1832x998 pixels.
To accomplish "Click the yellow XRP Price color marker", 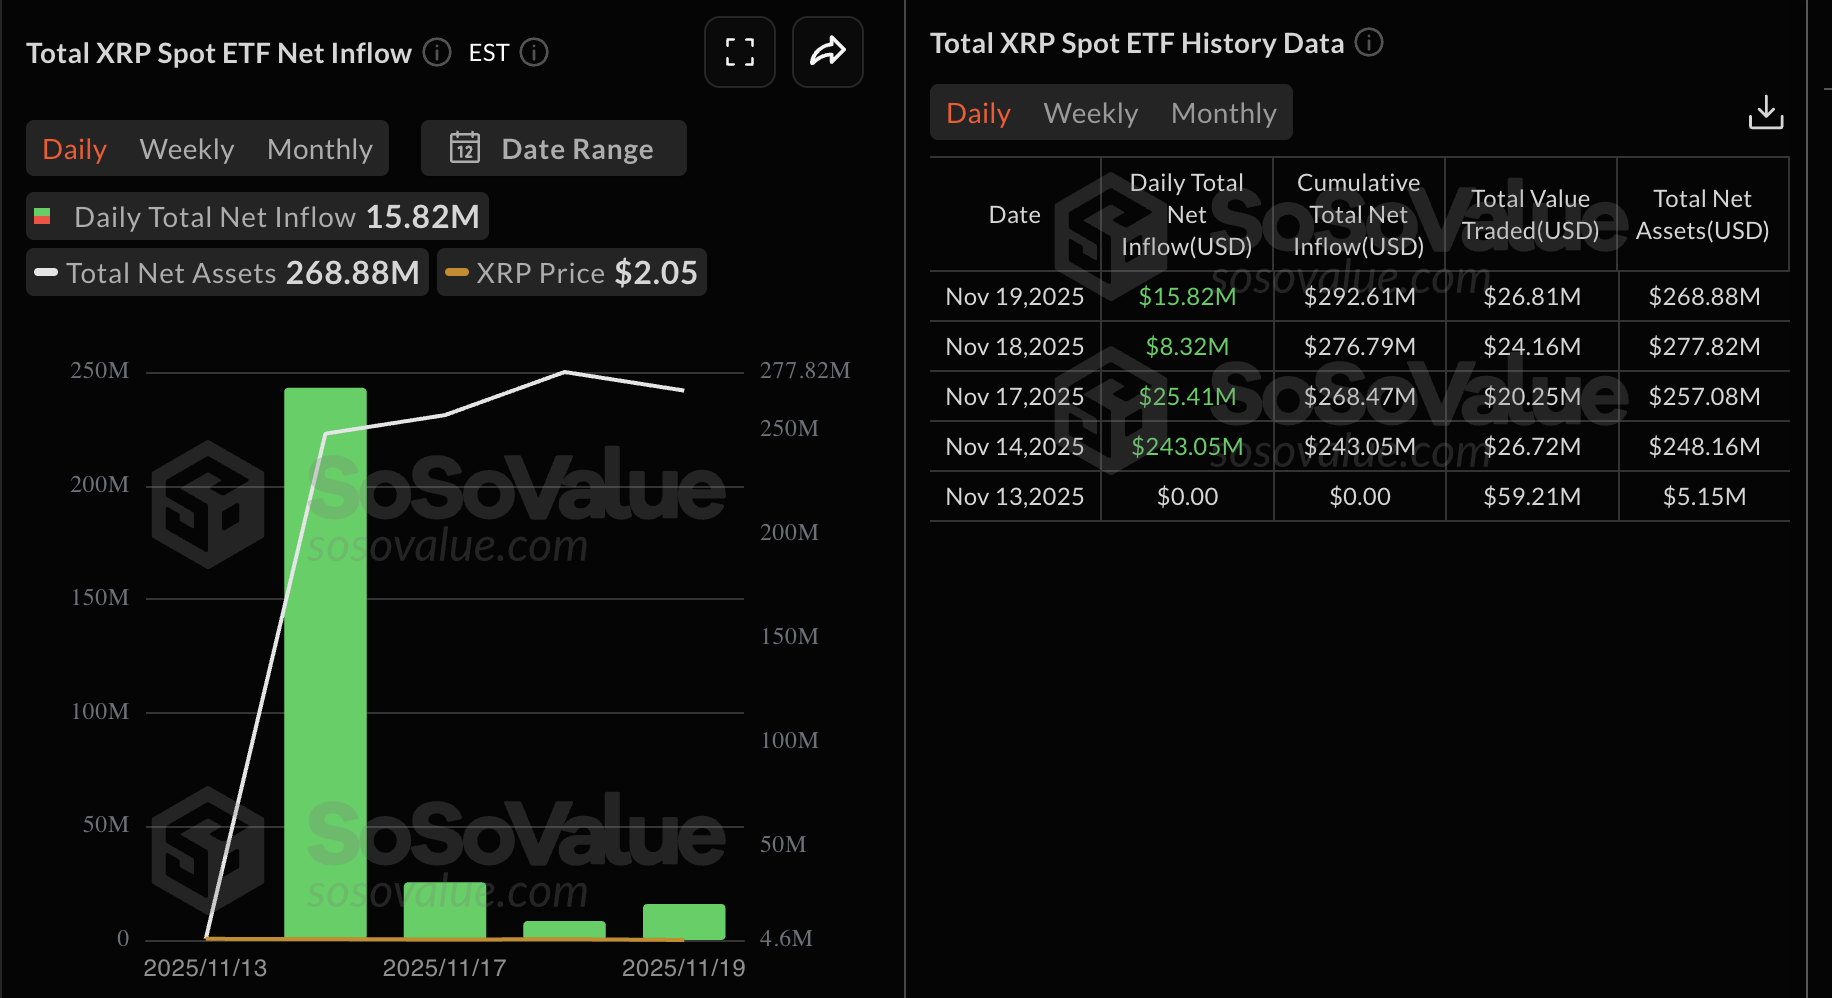I will (456, 272).
